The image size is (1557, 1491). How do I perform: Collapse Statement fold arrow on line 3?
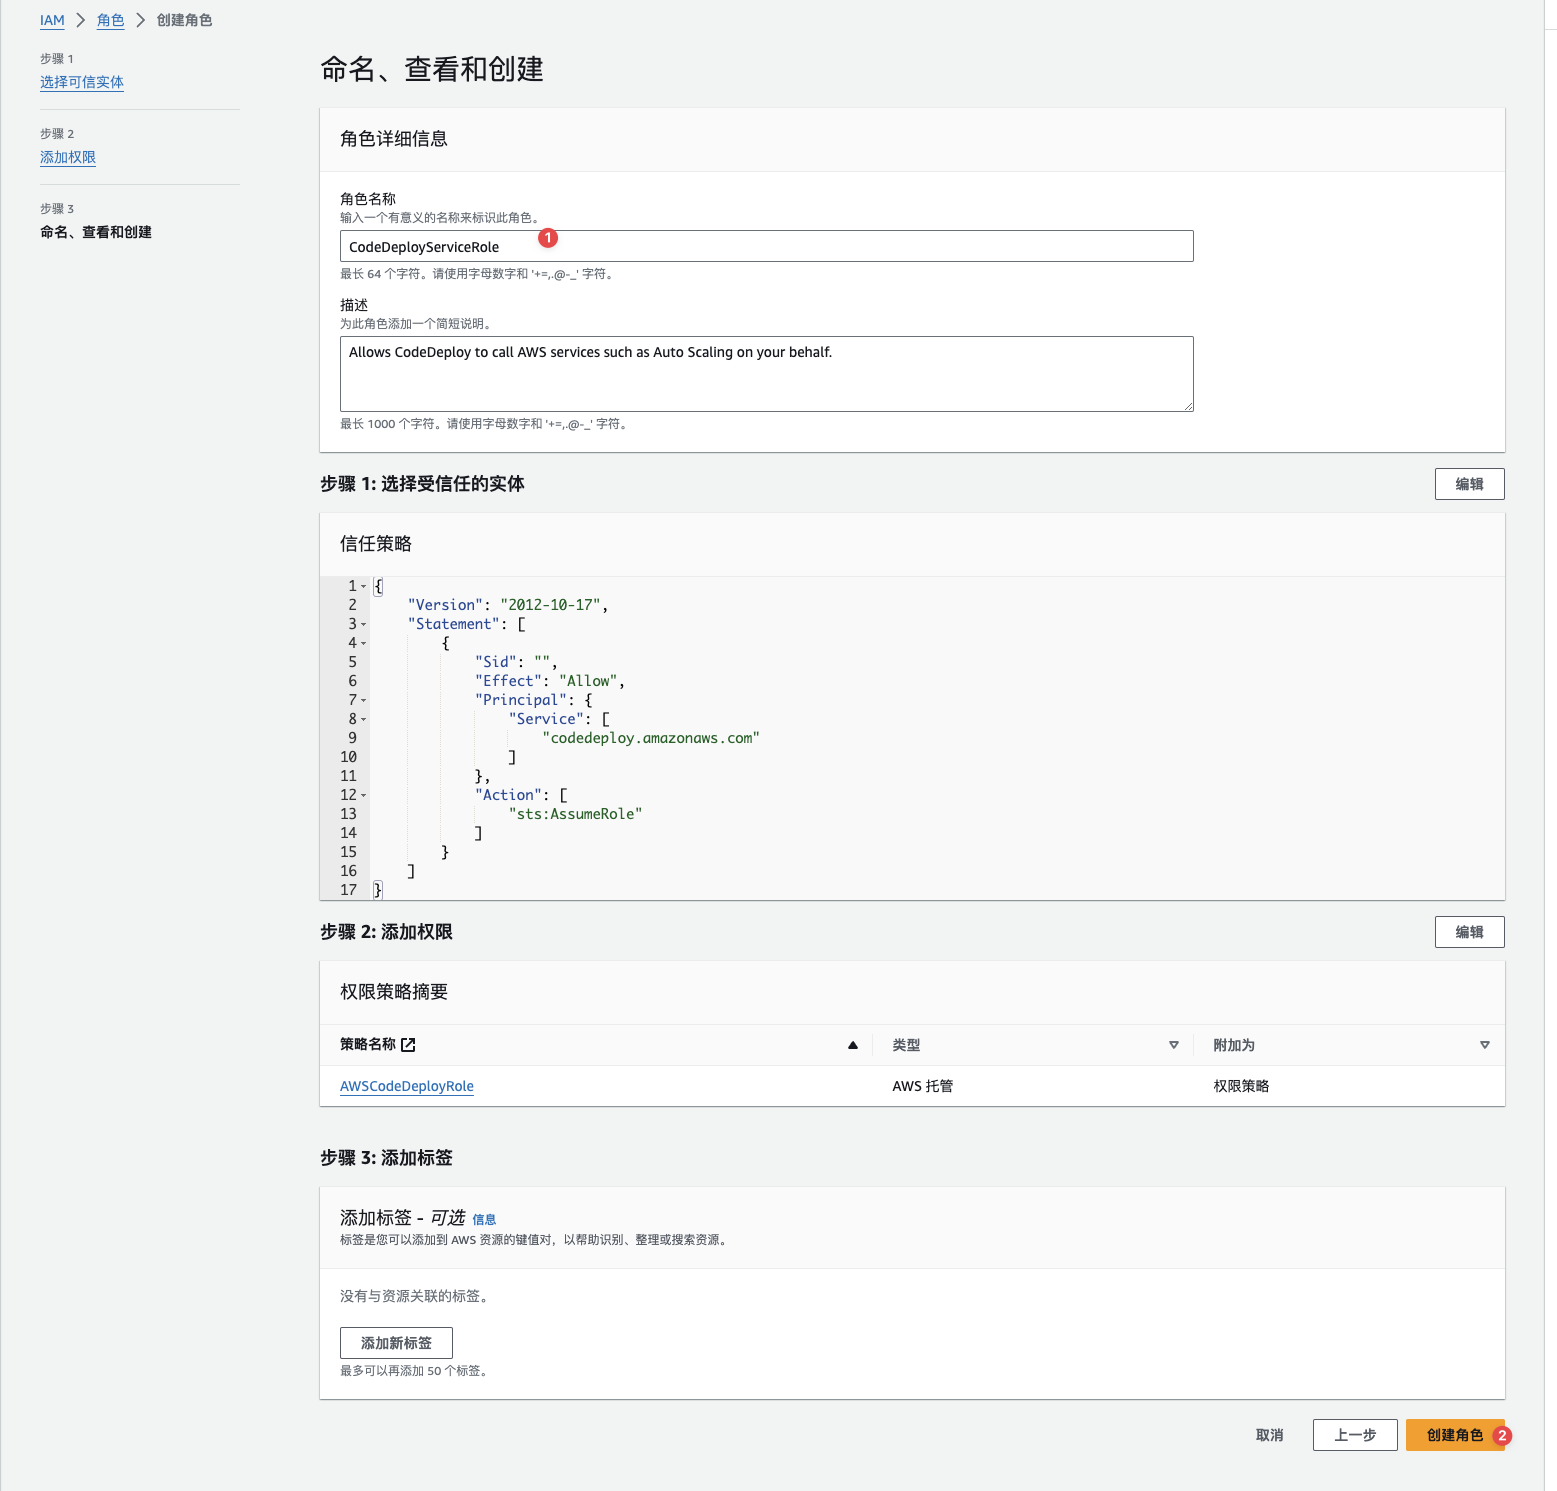[x=364, y=625]
